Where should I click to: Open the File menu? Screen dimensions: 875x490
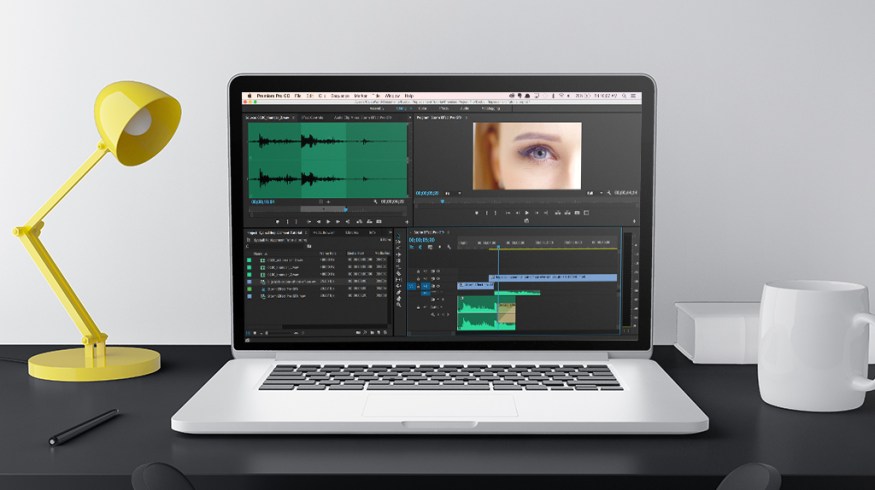pyautogui.click(x=297, y=96)
